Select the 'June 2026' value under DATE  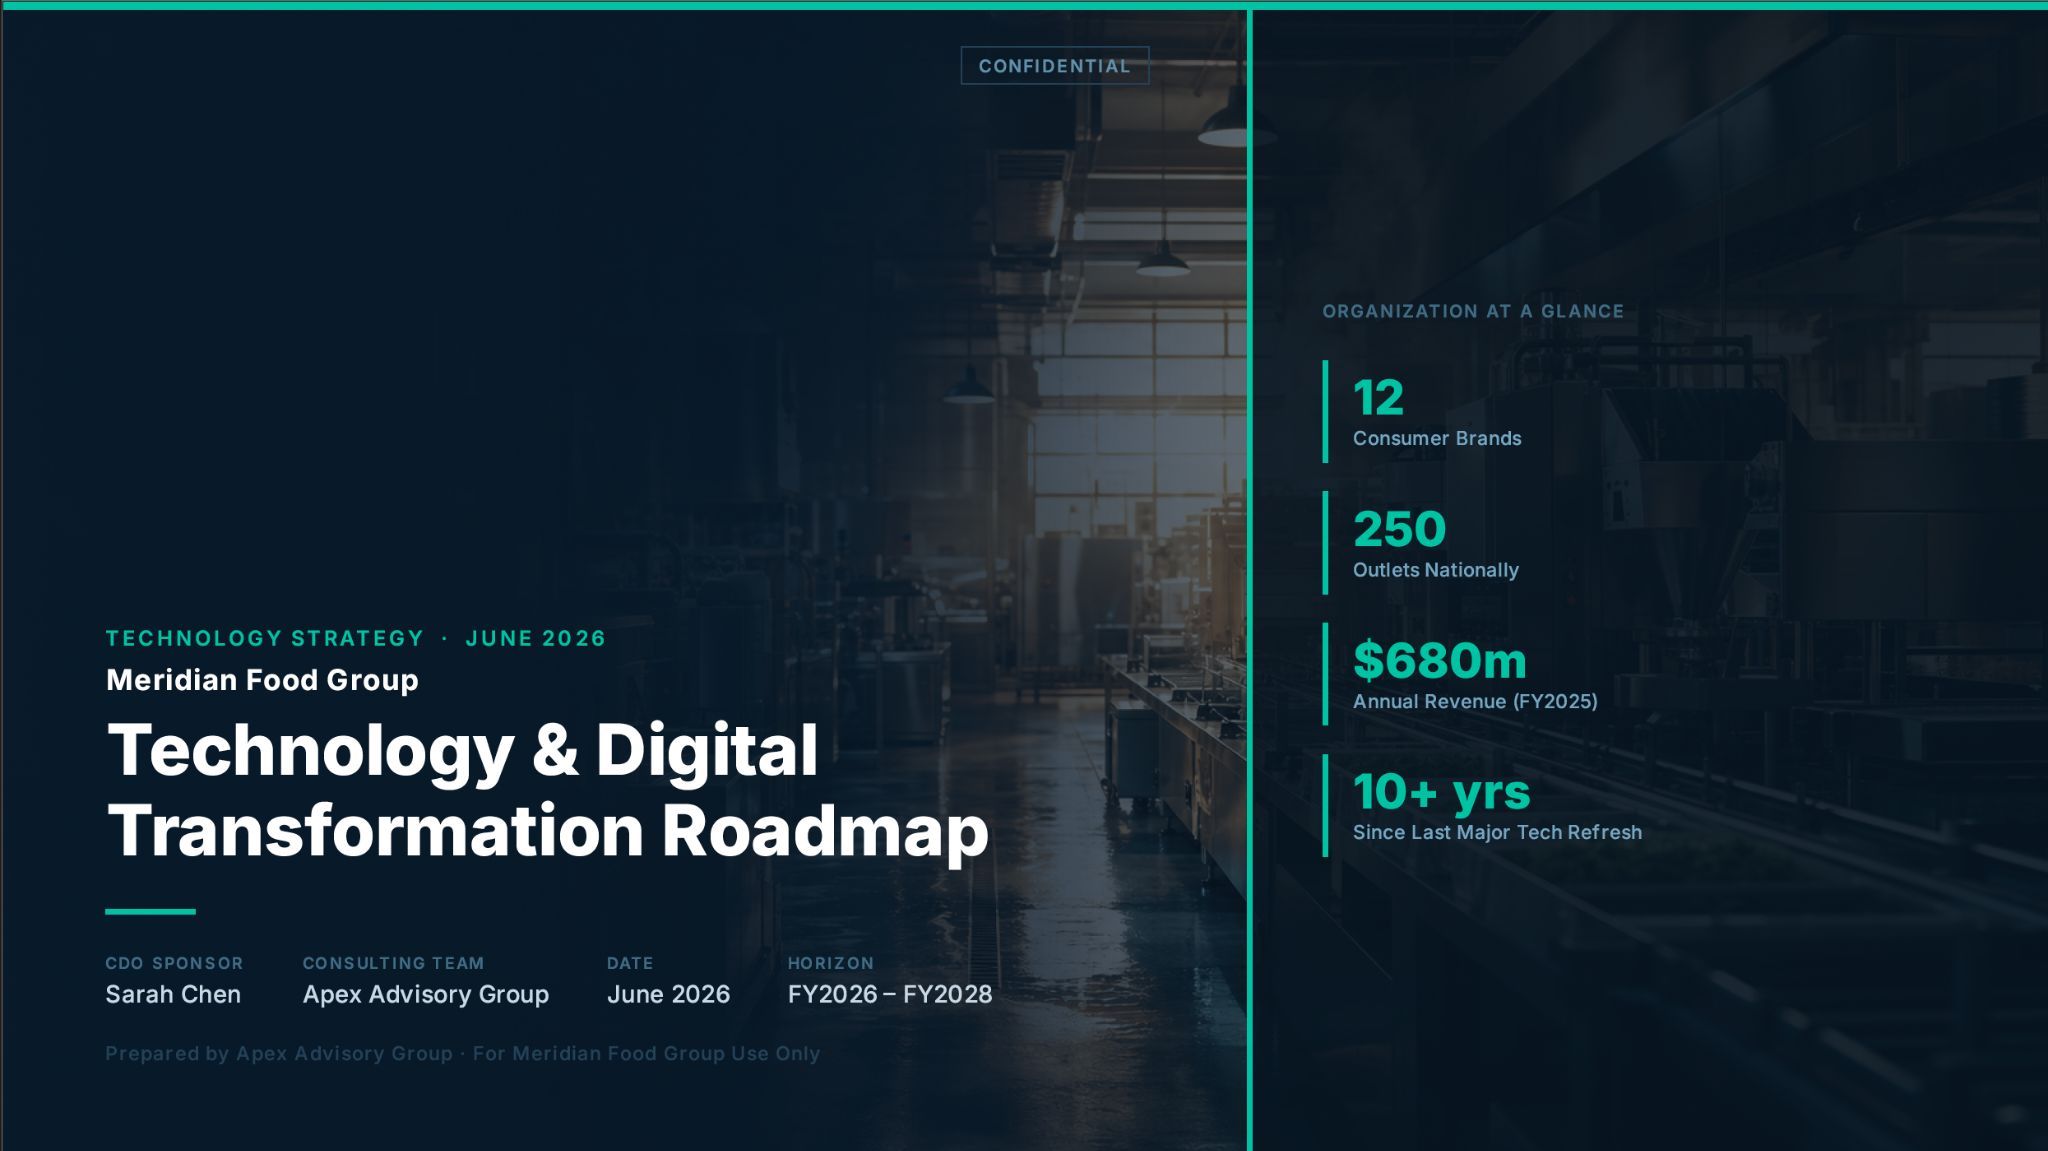[x=668, y=994]
